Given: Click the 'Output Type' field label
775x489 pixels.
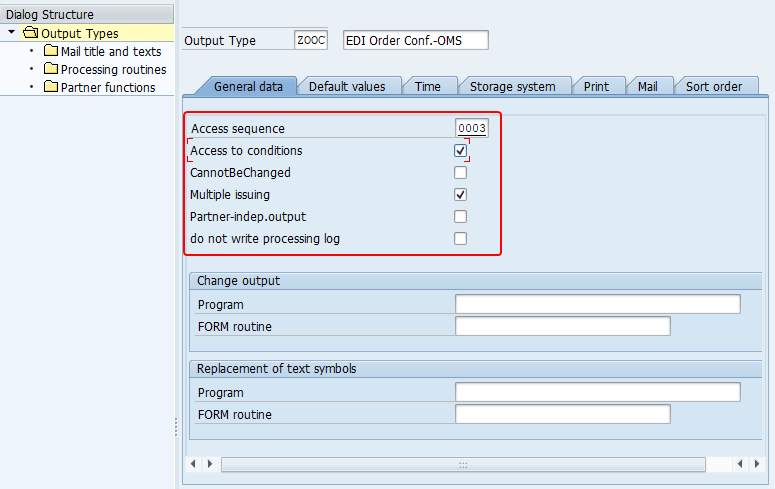Looking at the screenshot, I should [x=220, y=41].
